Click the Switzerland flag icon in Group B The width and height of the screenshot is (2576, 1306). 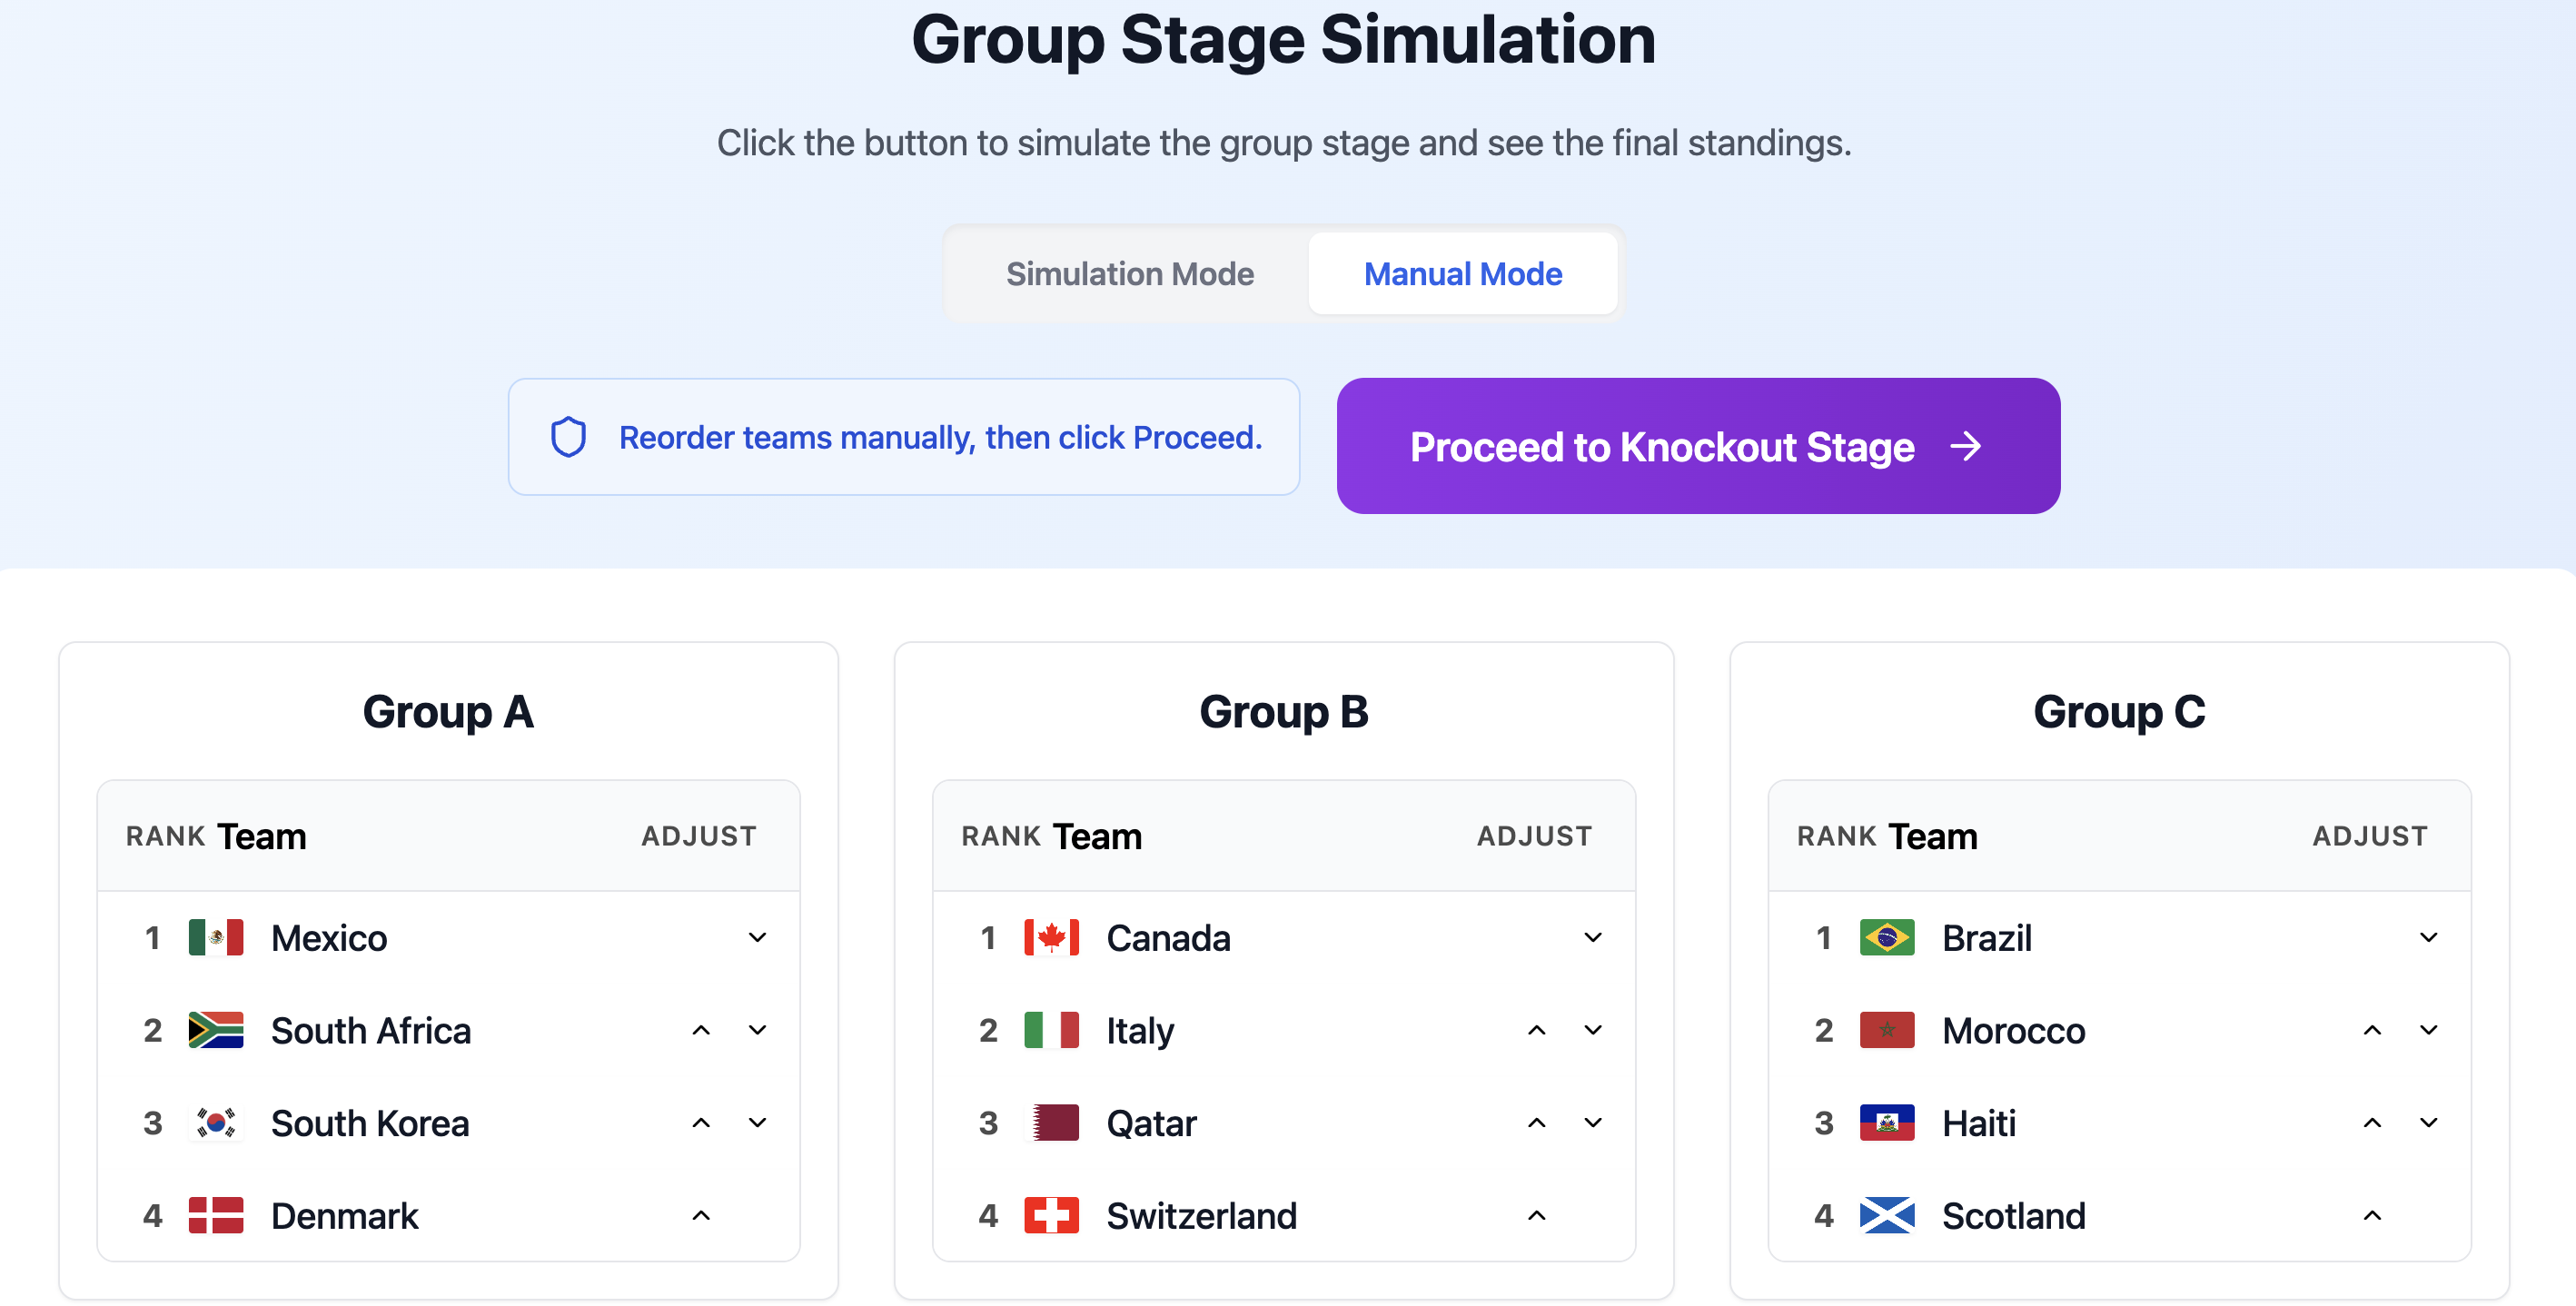point(1052,1215)
